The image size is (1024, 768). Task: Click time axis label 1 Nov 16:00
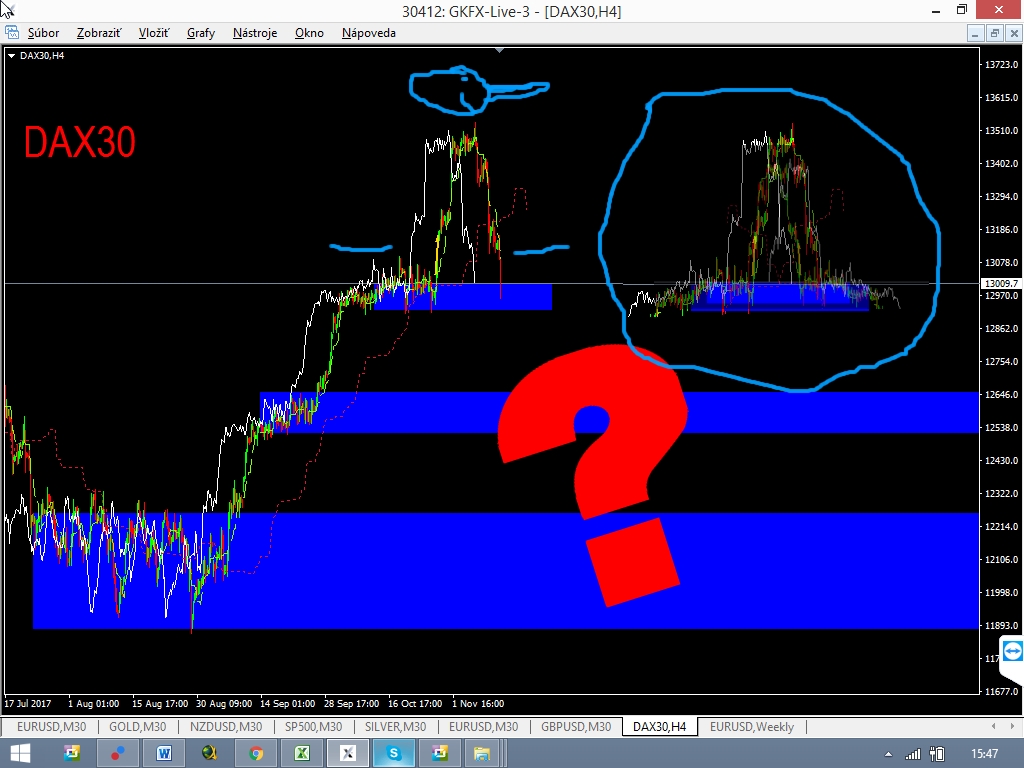point(478,703)
